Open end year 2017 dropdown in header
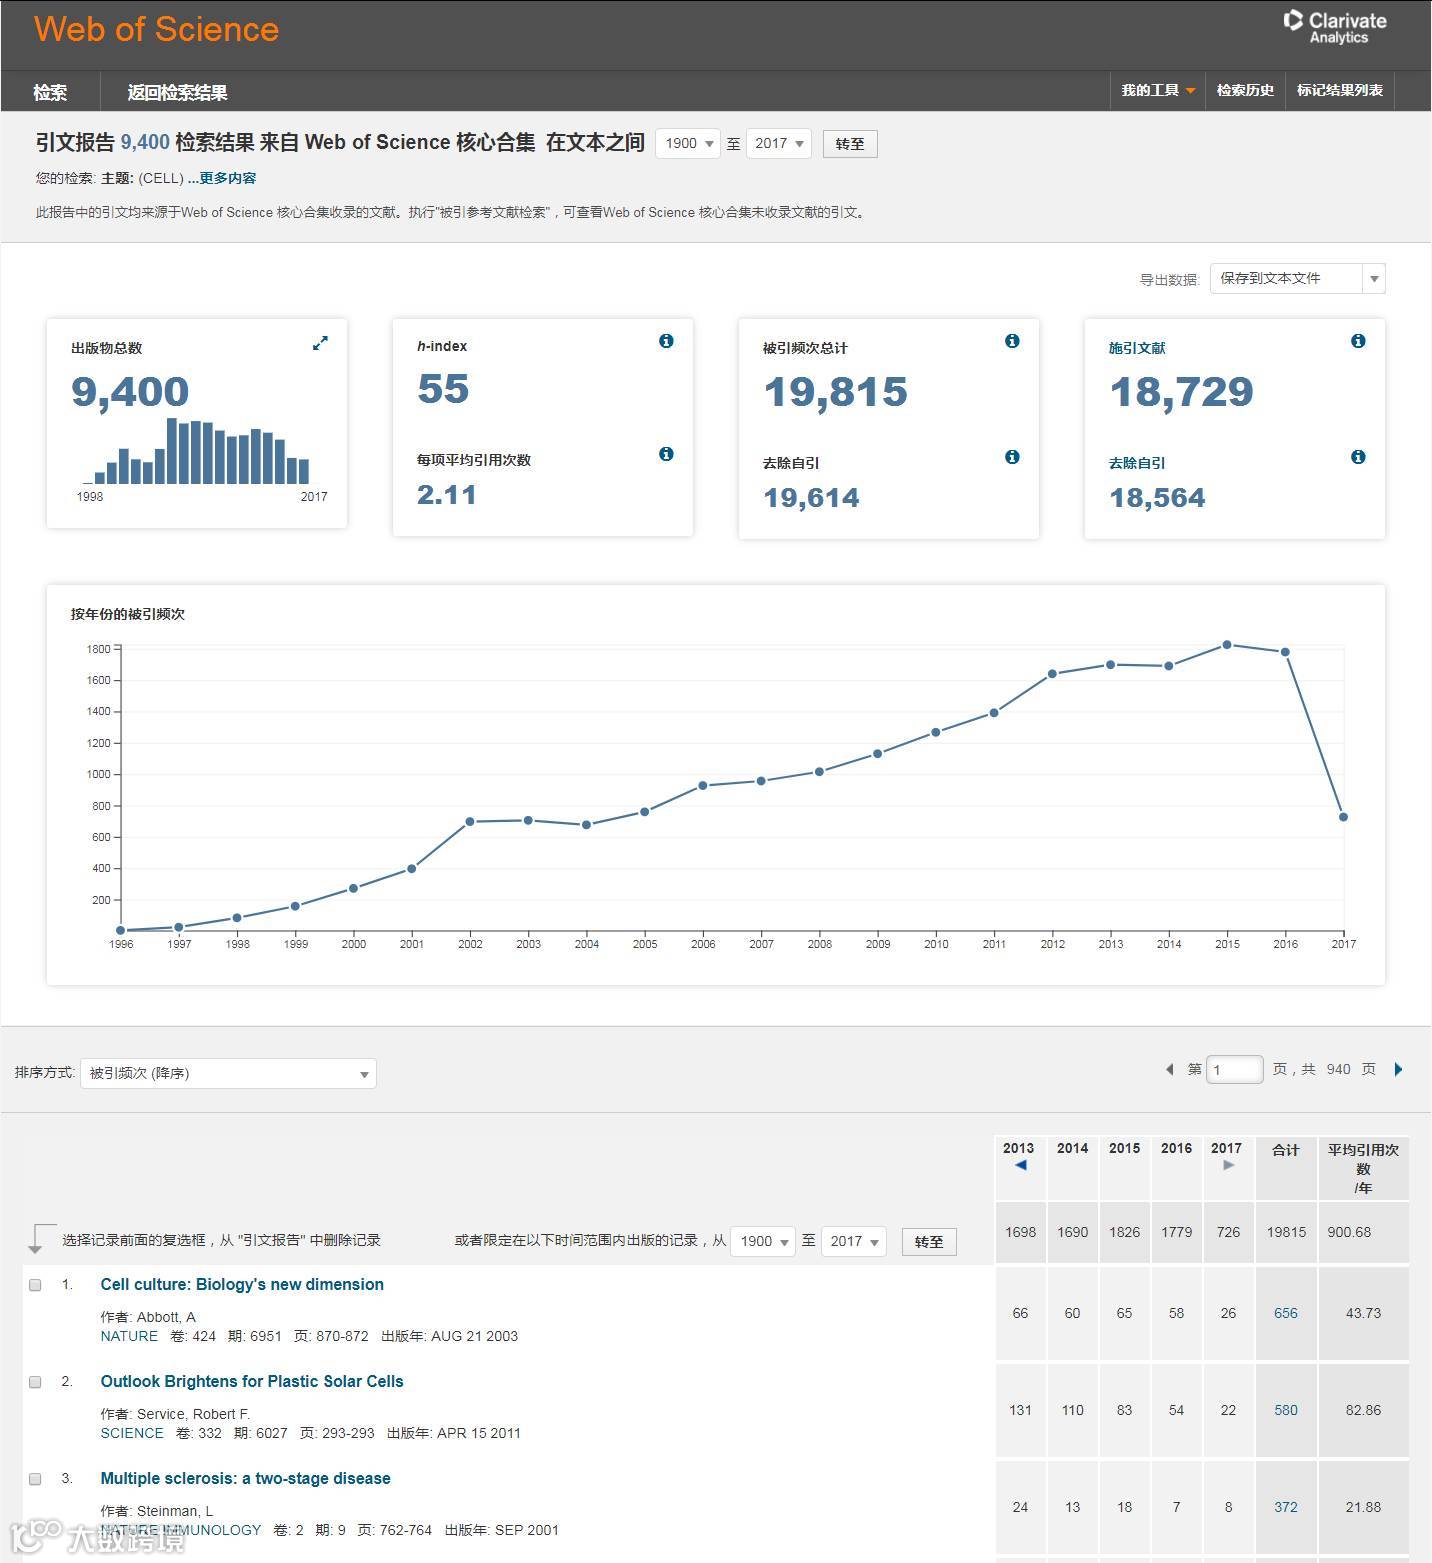 pos(778,144)
